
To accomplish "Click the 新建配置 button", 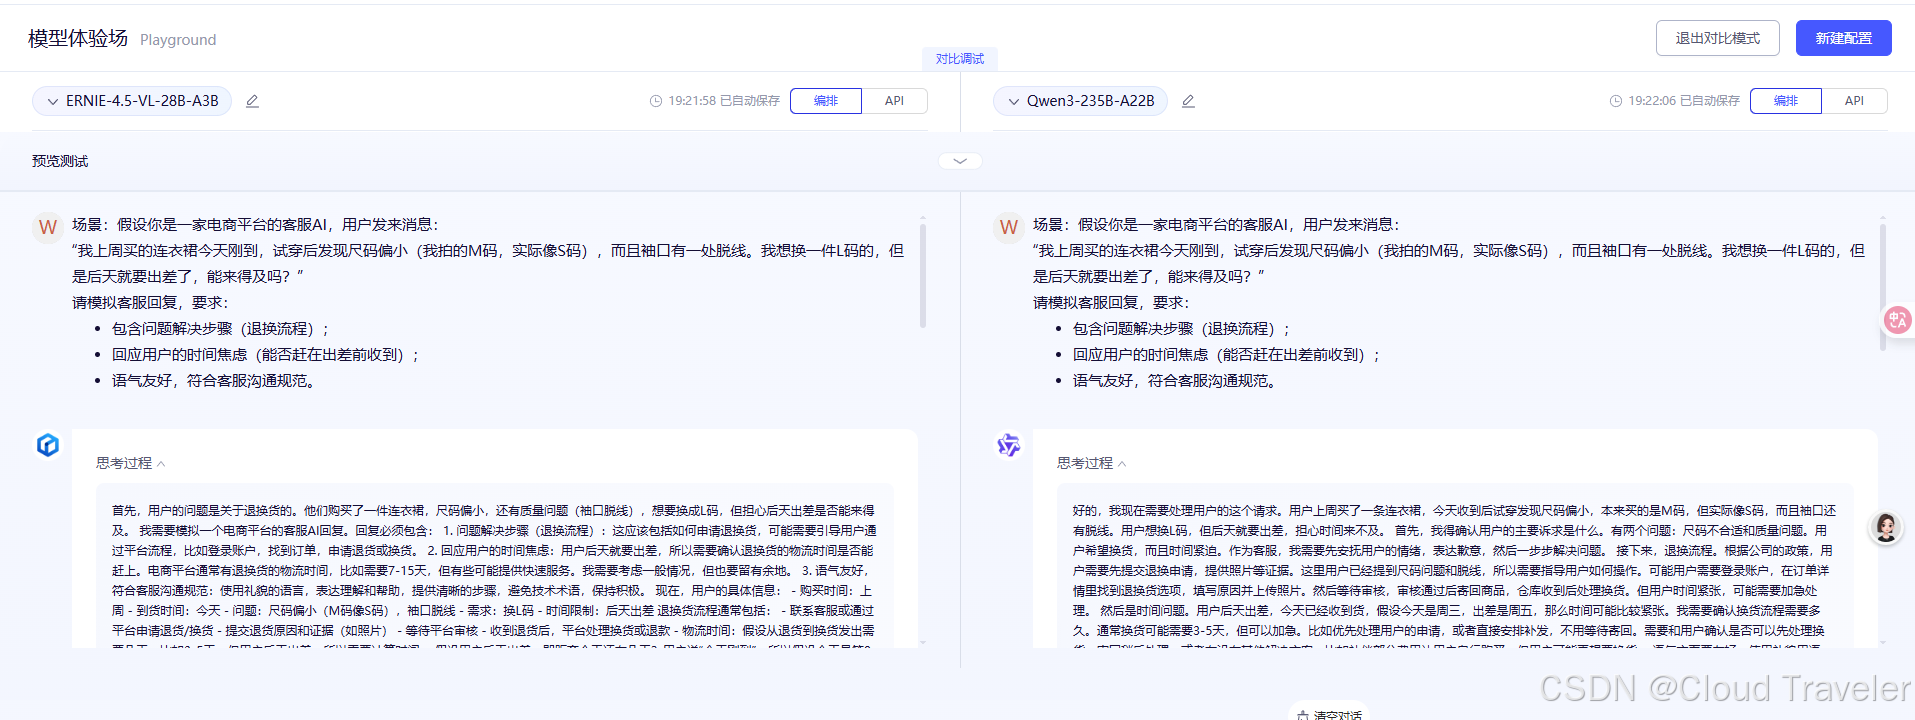I will pyautogui.click(x=1844, y=38).
